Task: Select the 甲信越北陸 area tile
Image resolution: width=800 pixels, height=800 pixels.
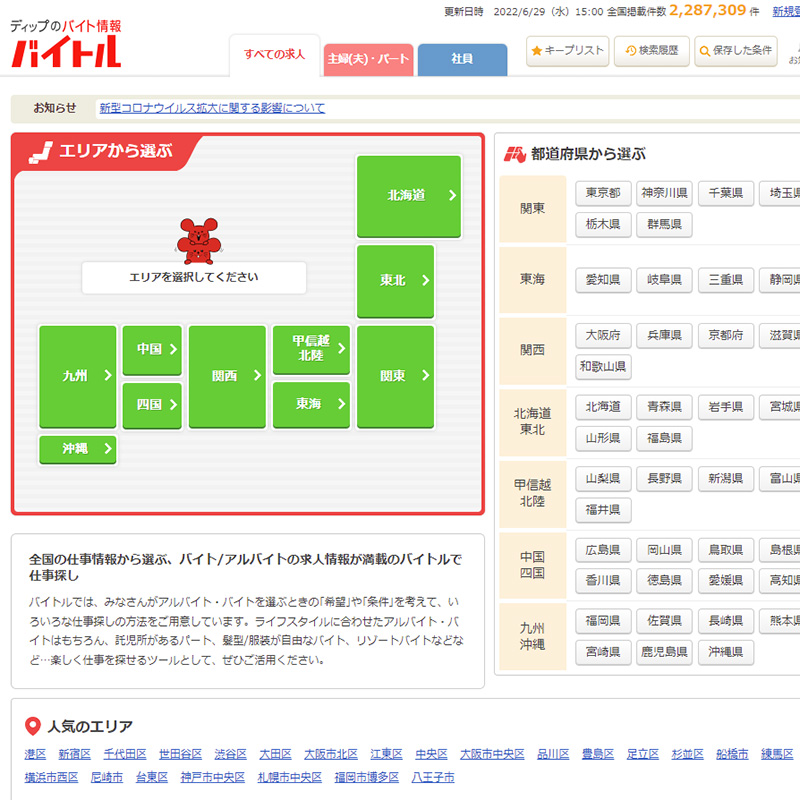Action: [x=311, y=349]
